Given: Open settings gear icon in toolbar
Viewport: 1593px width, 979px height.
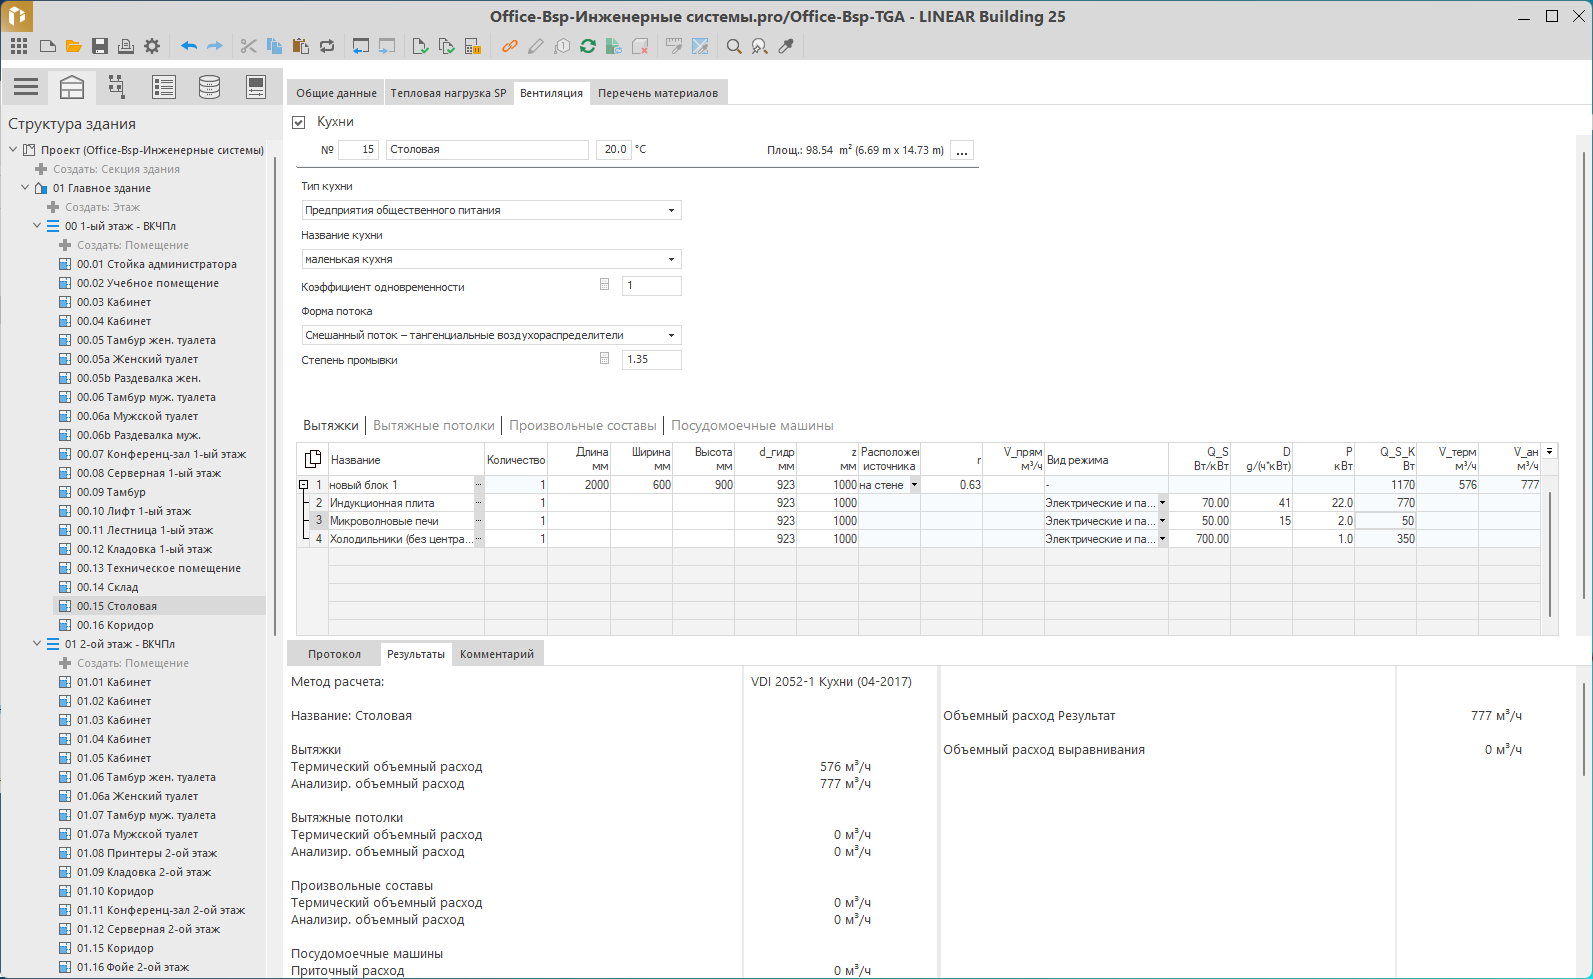Looking at the screenshot, I should [152, 46].
